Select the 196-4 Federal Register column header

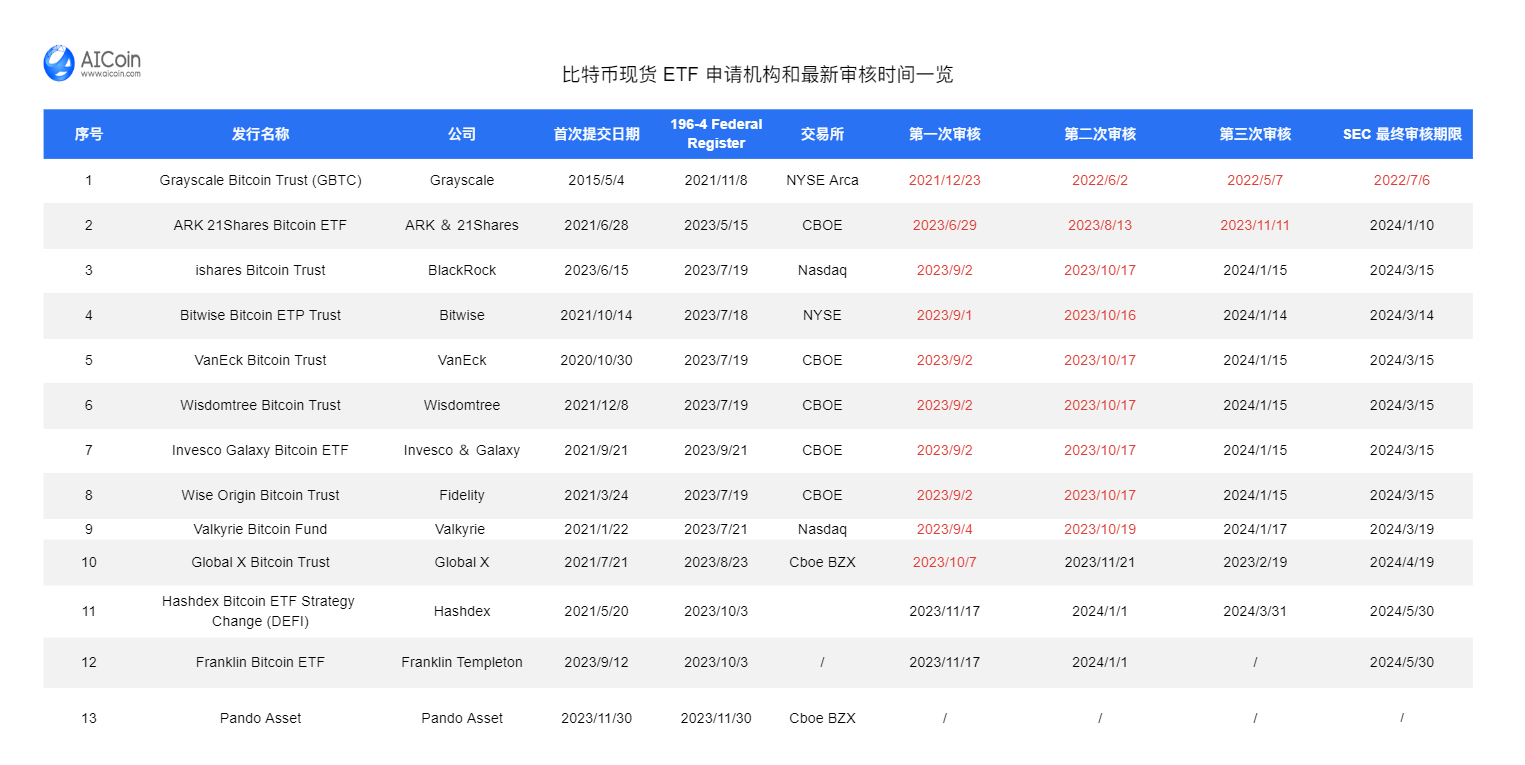point(716,134)
